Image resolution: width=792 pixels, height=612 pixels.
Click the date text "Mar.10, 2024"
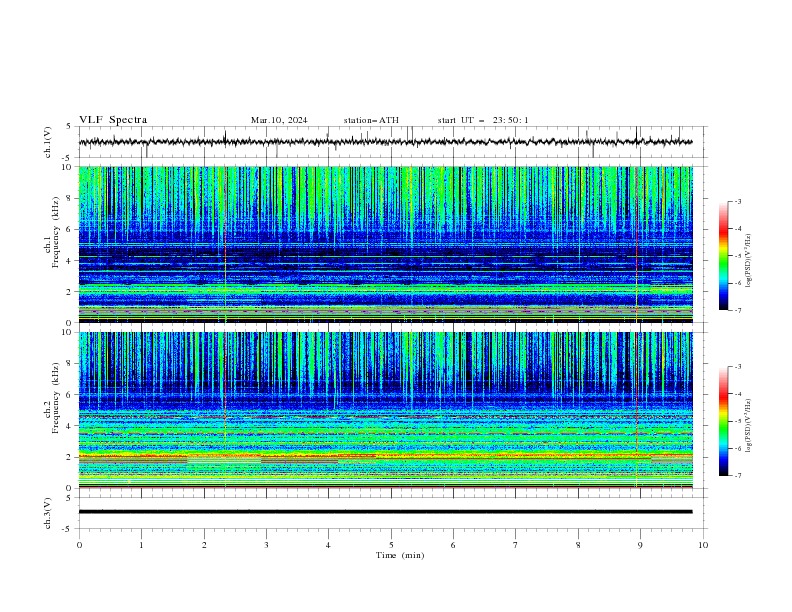[x=279, y=120]
